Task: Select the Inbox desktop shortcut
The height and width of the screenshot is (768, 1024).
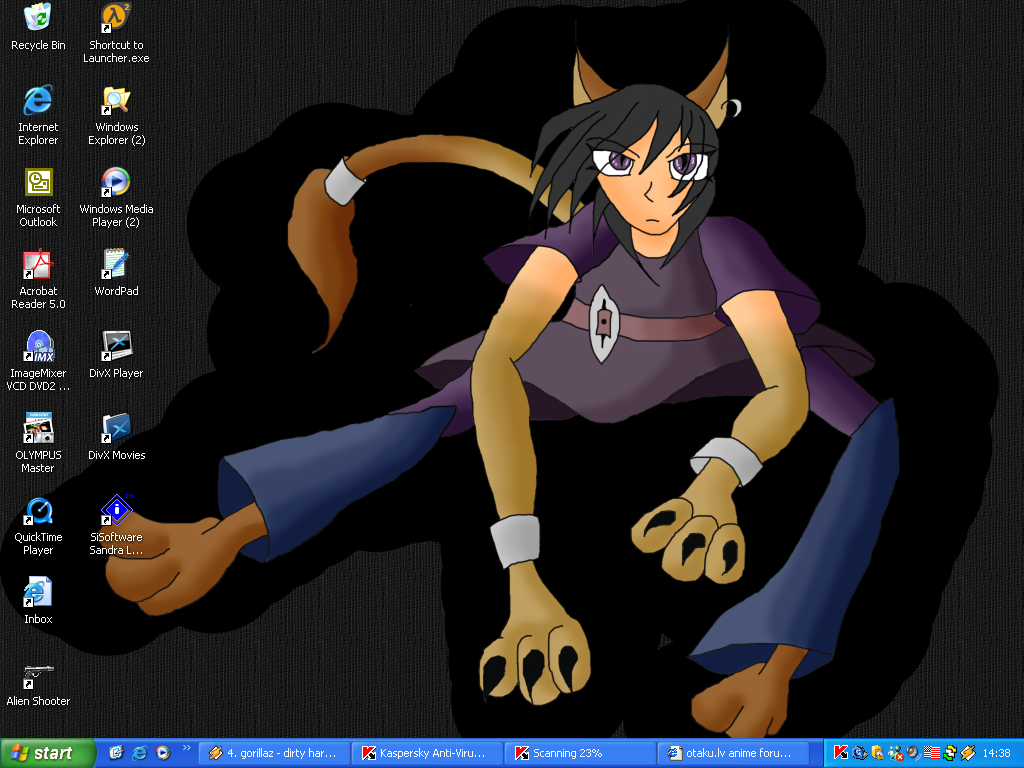Action: tap(38, 601)
